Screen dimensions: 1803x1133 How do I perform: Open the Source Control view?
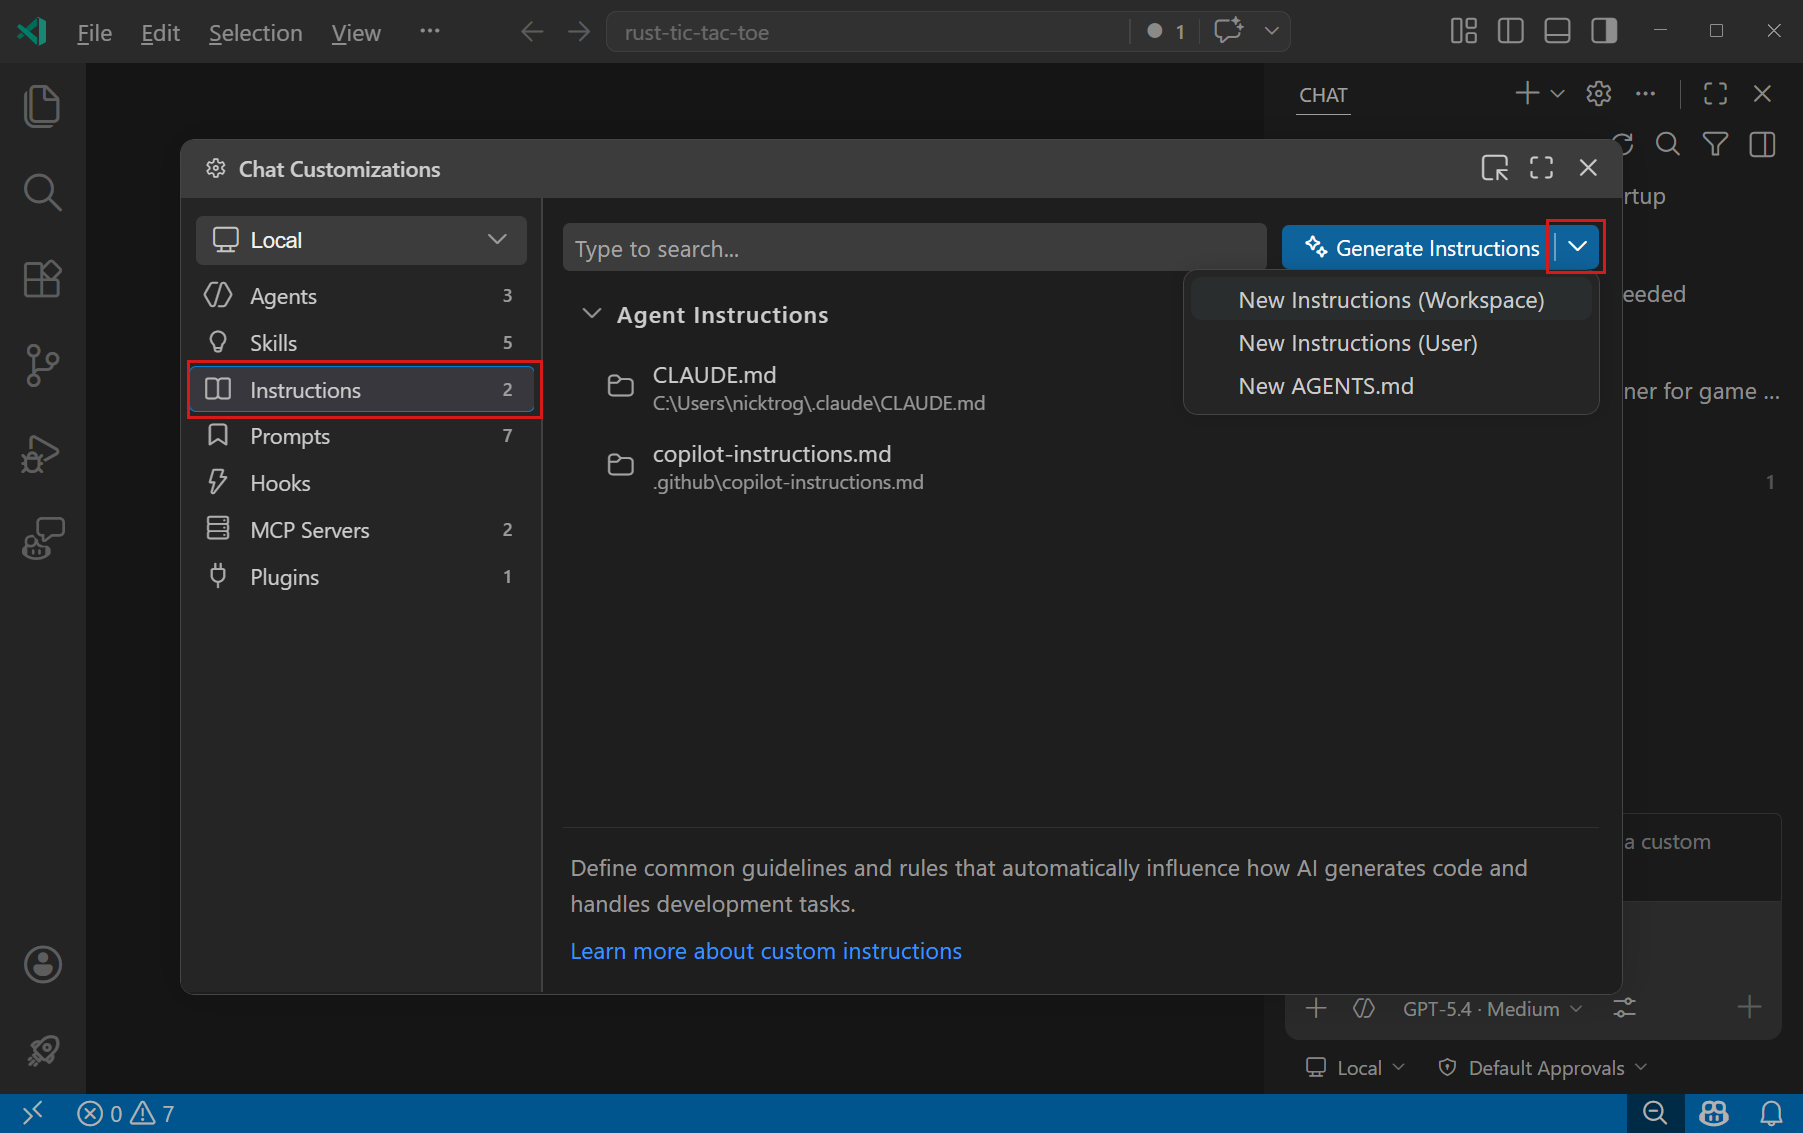(41, 365)
